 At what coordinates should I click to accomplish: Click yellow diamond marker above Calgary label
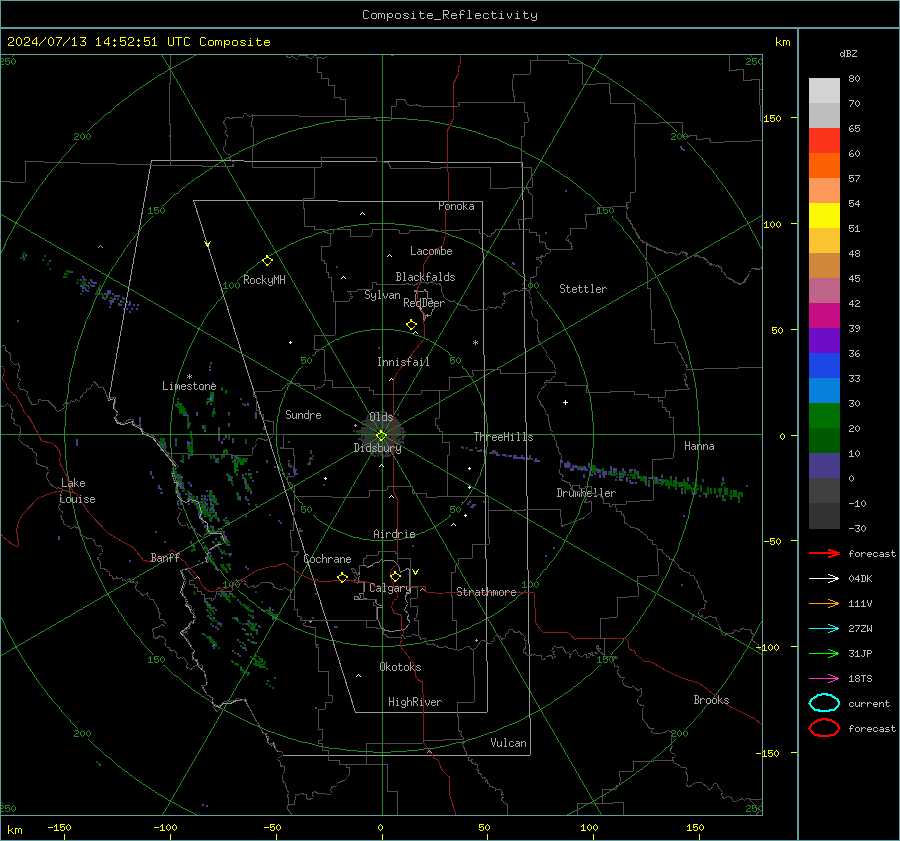395,576
